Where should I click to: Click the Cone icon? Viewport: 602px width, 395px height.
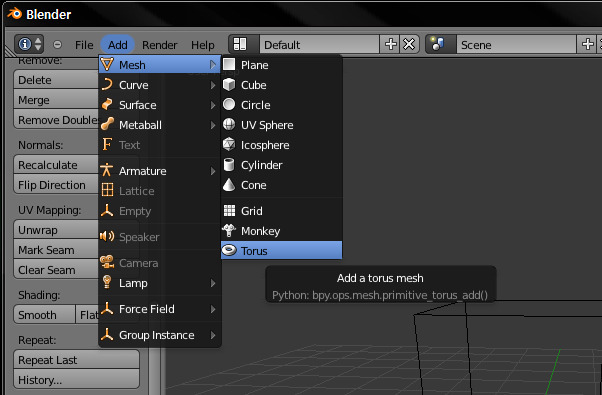229,184
